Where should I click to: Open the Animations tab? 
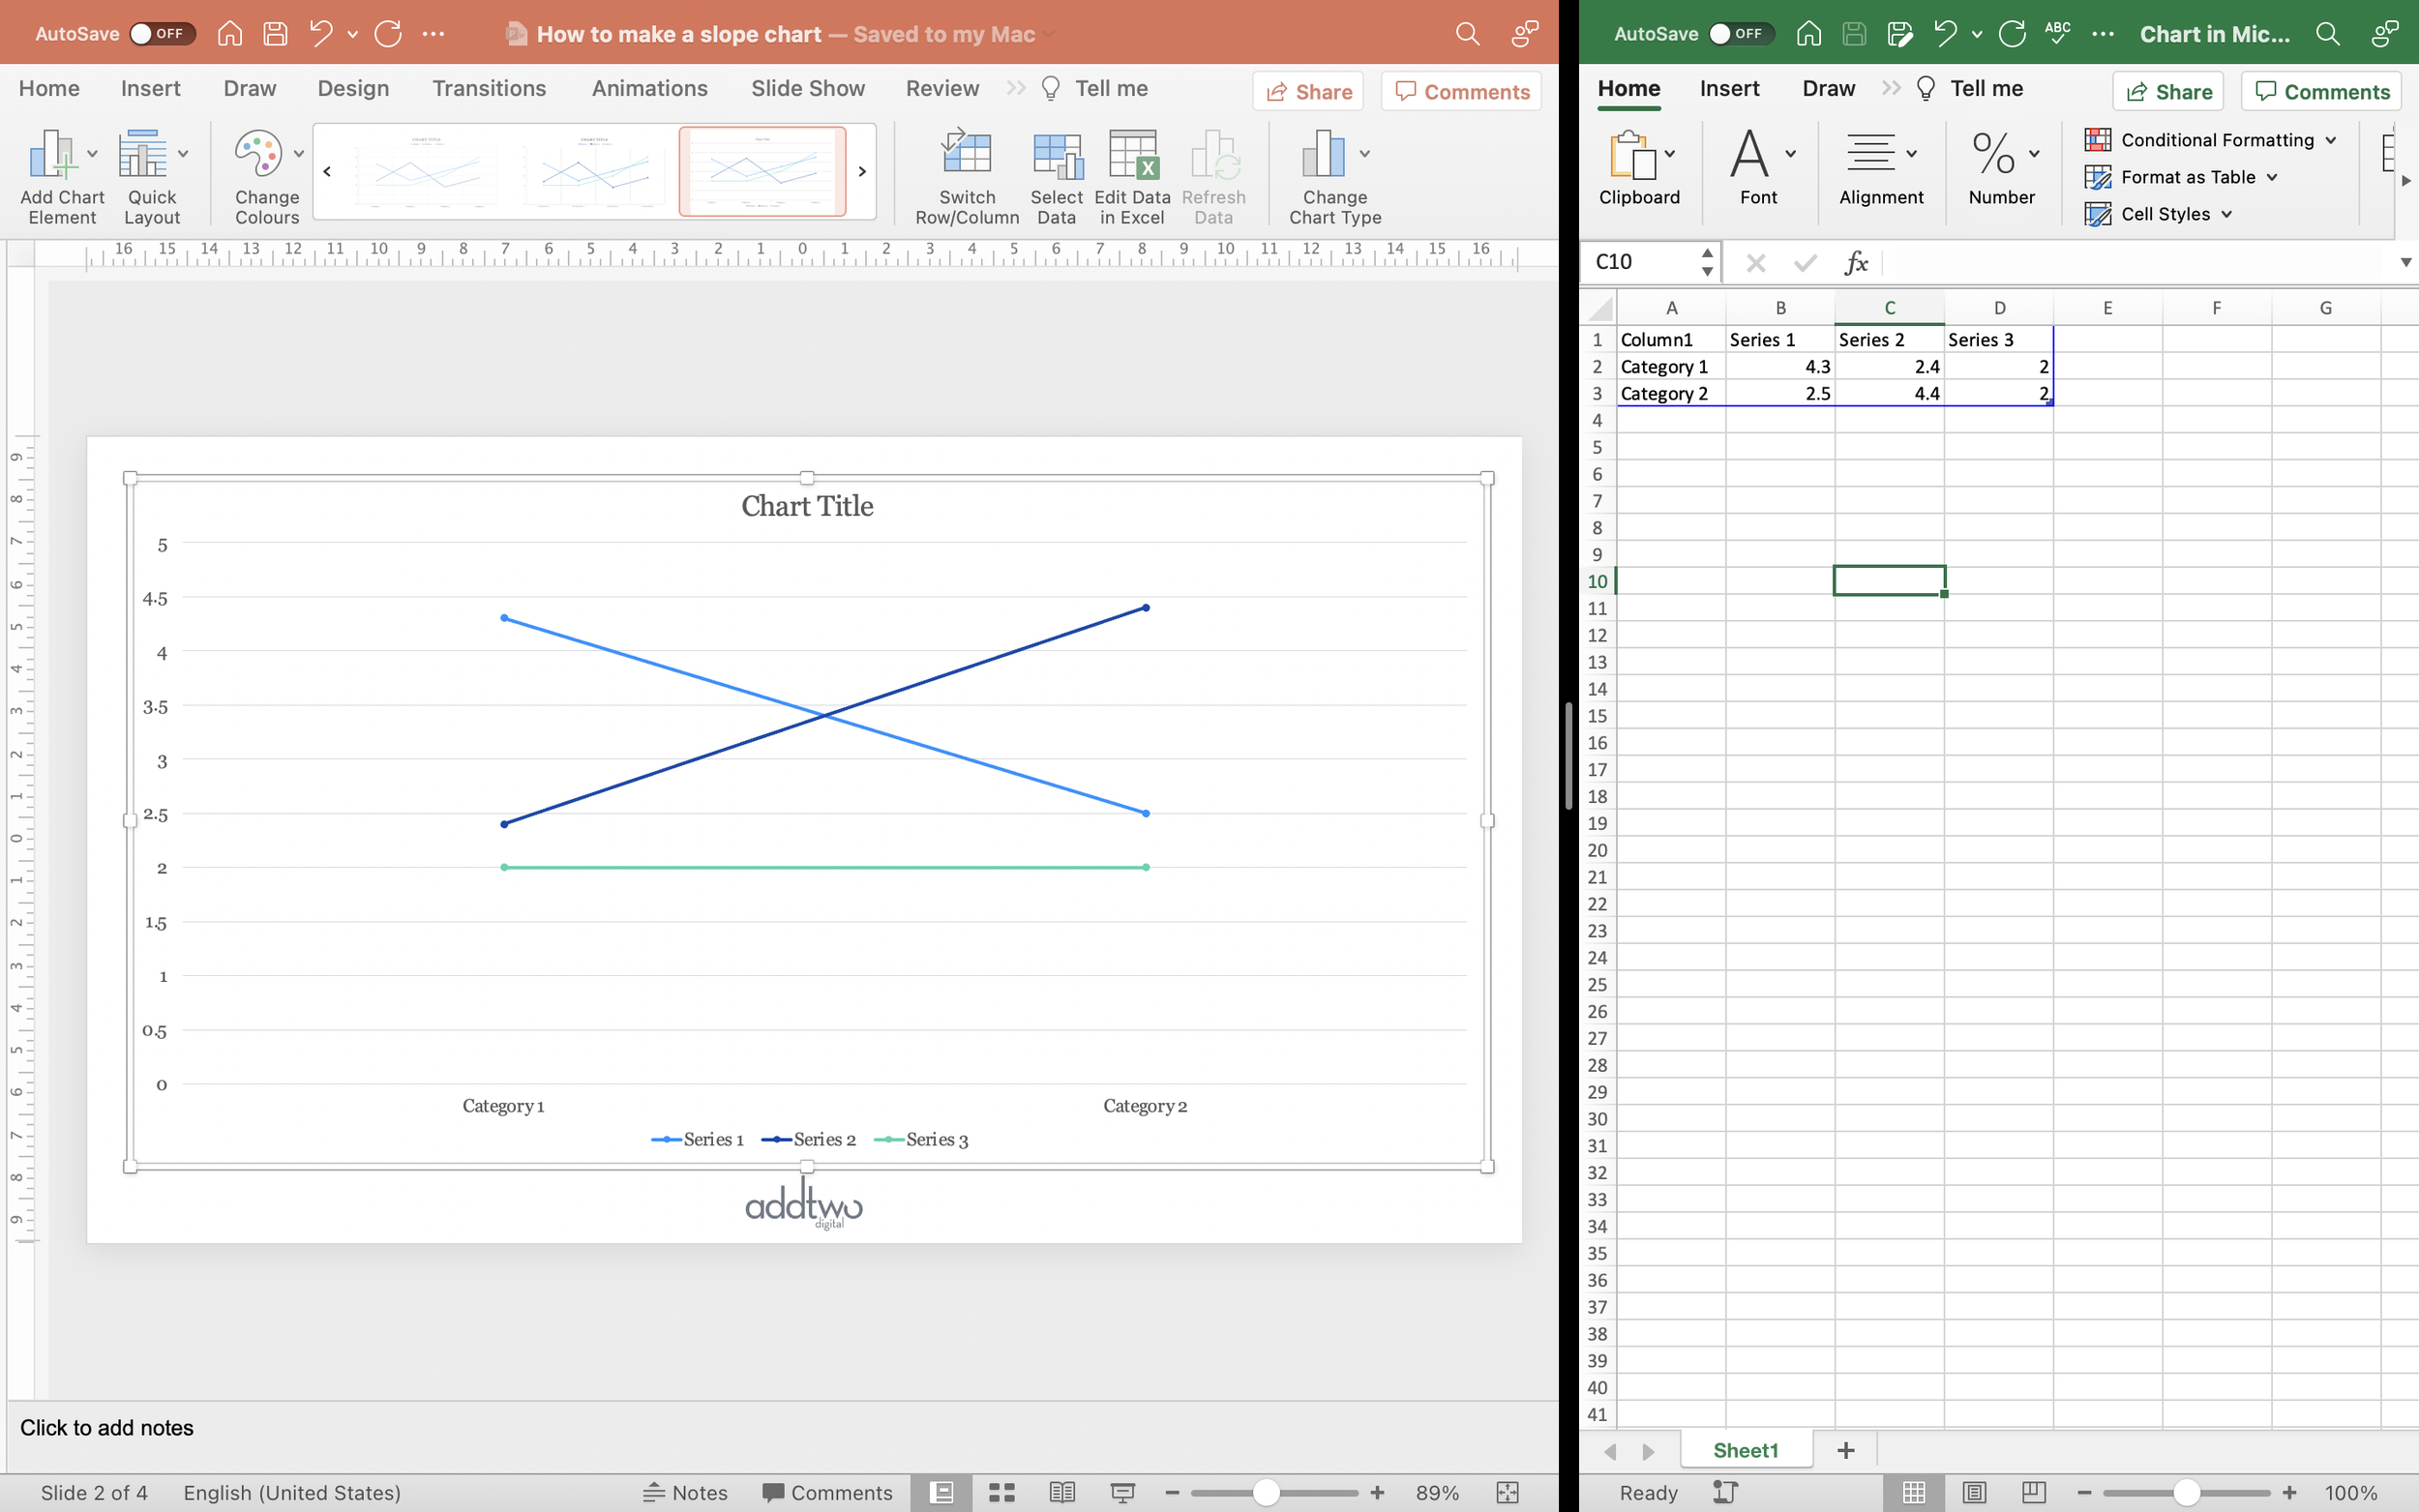pos(649,88)
